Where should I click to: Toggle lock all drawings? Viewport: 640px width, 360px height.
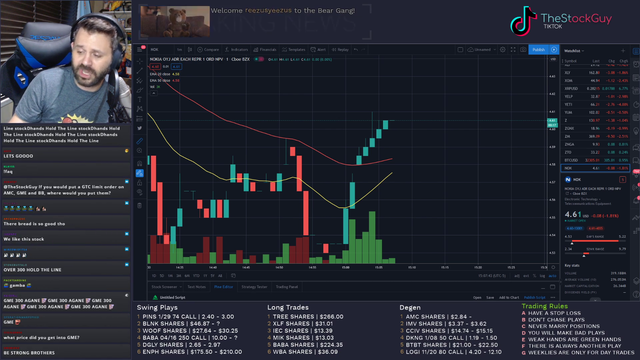click(x=140, y=182)
